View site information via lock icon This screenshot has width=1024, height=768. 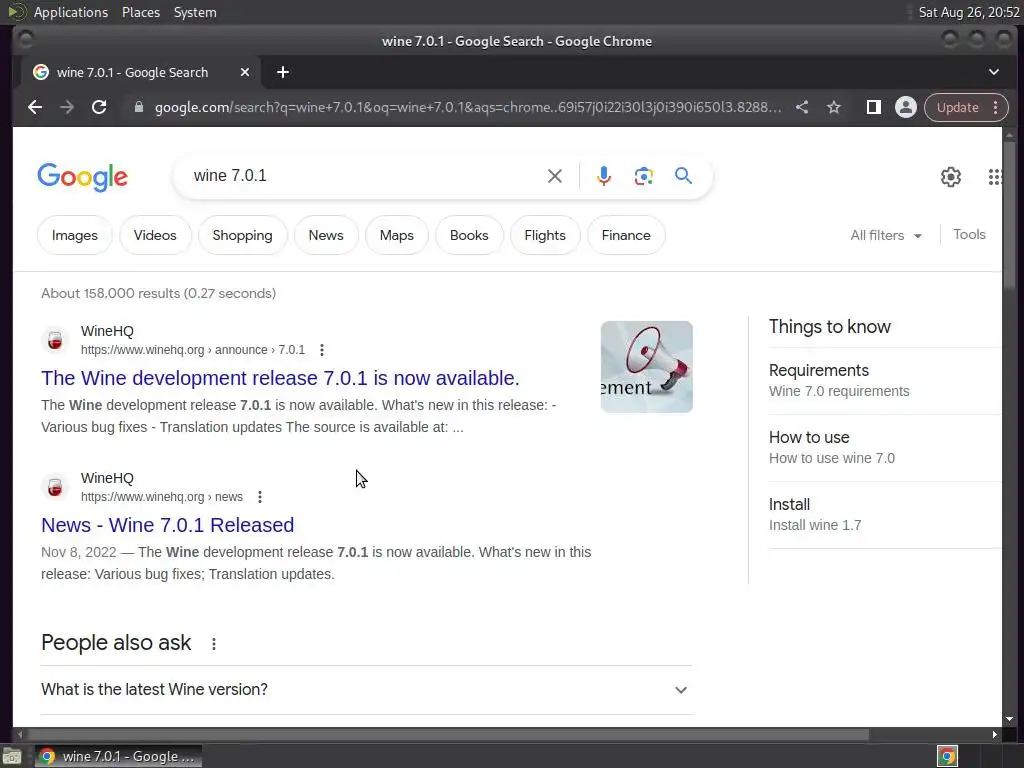[138, 107]
